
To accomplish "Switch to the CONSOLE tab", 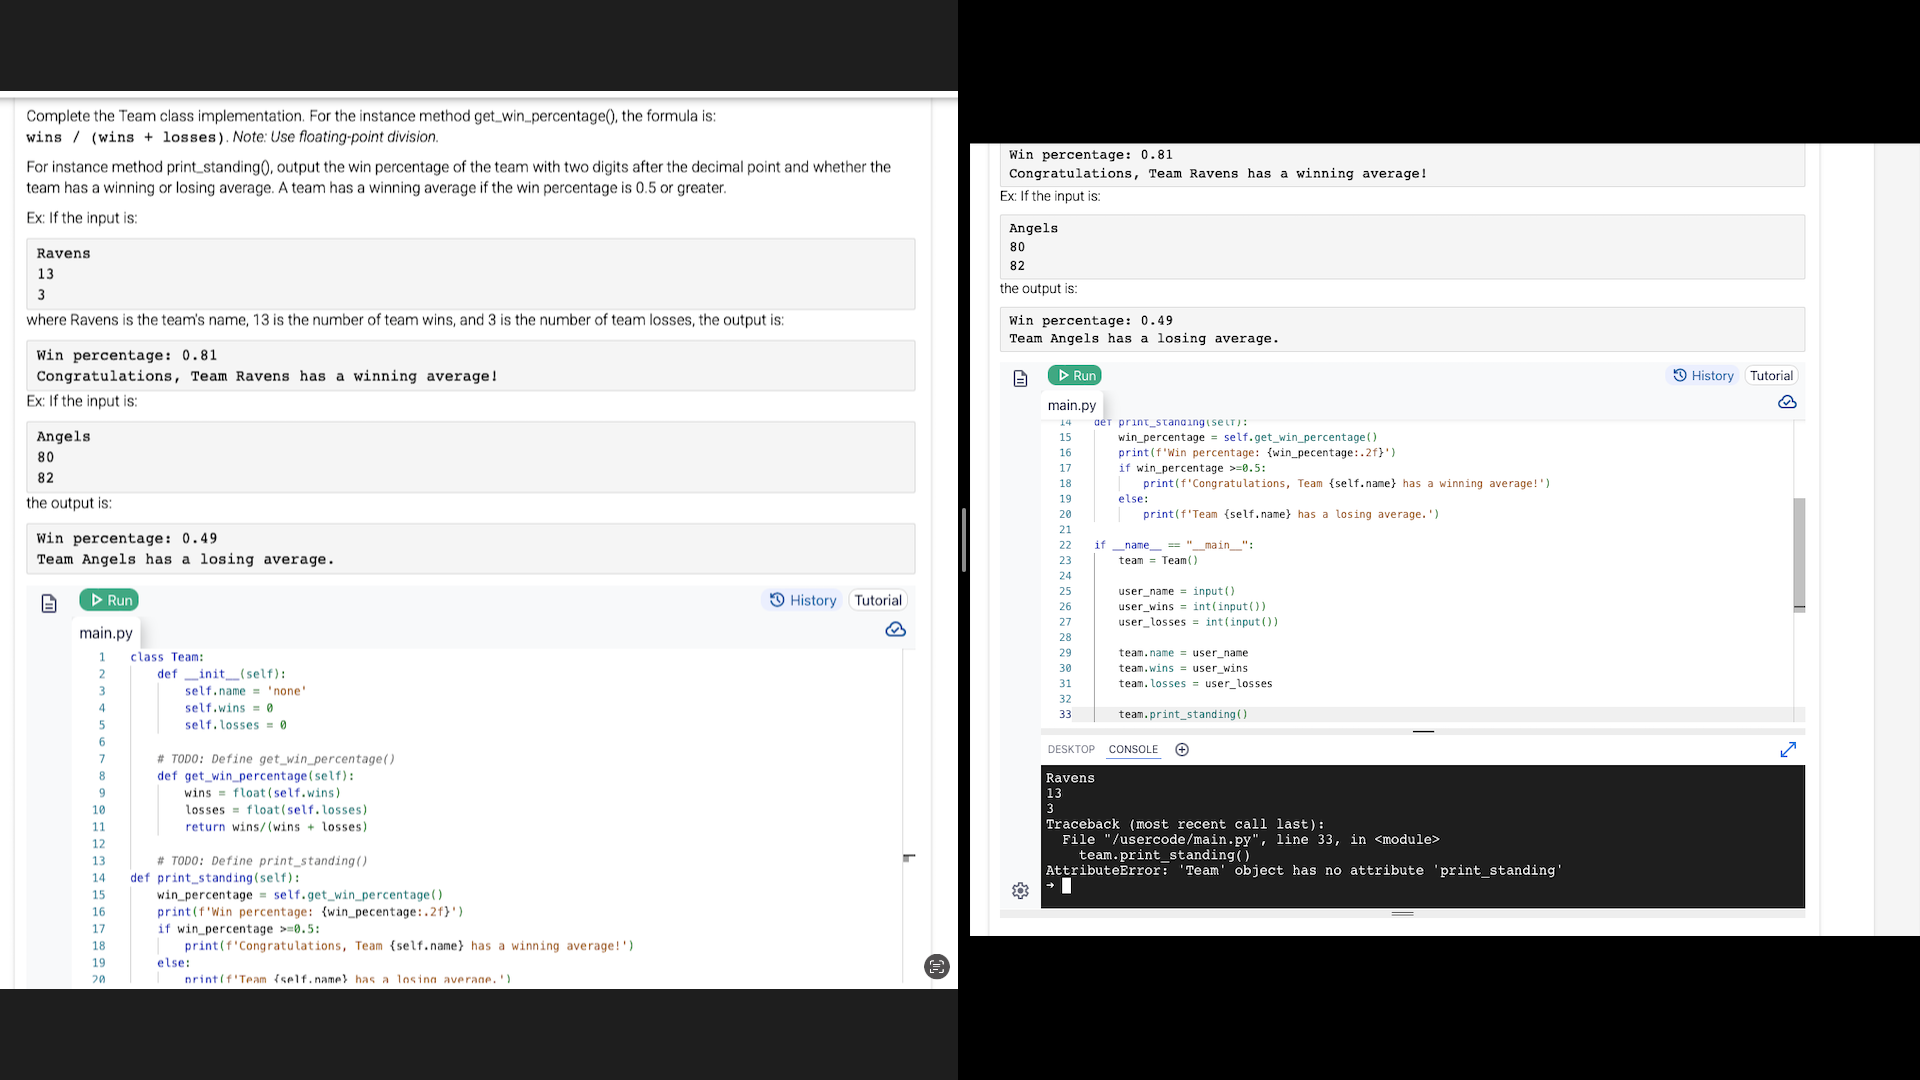I will click(1133, 749).
